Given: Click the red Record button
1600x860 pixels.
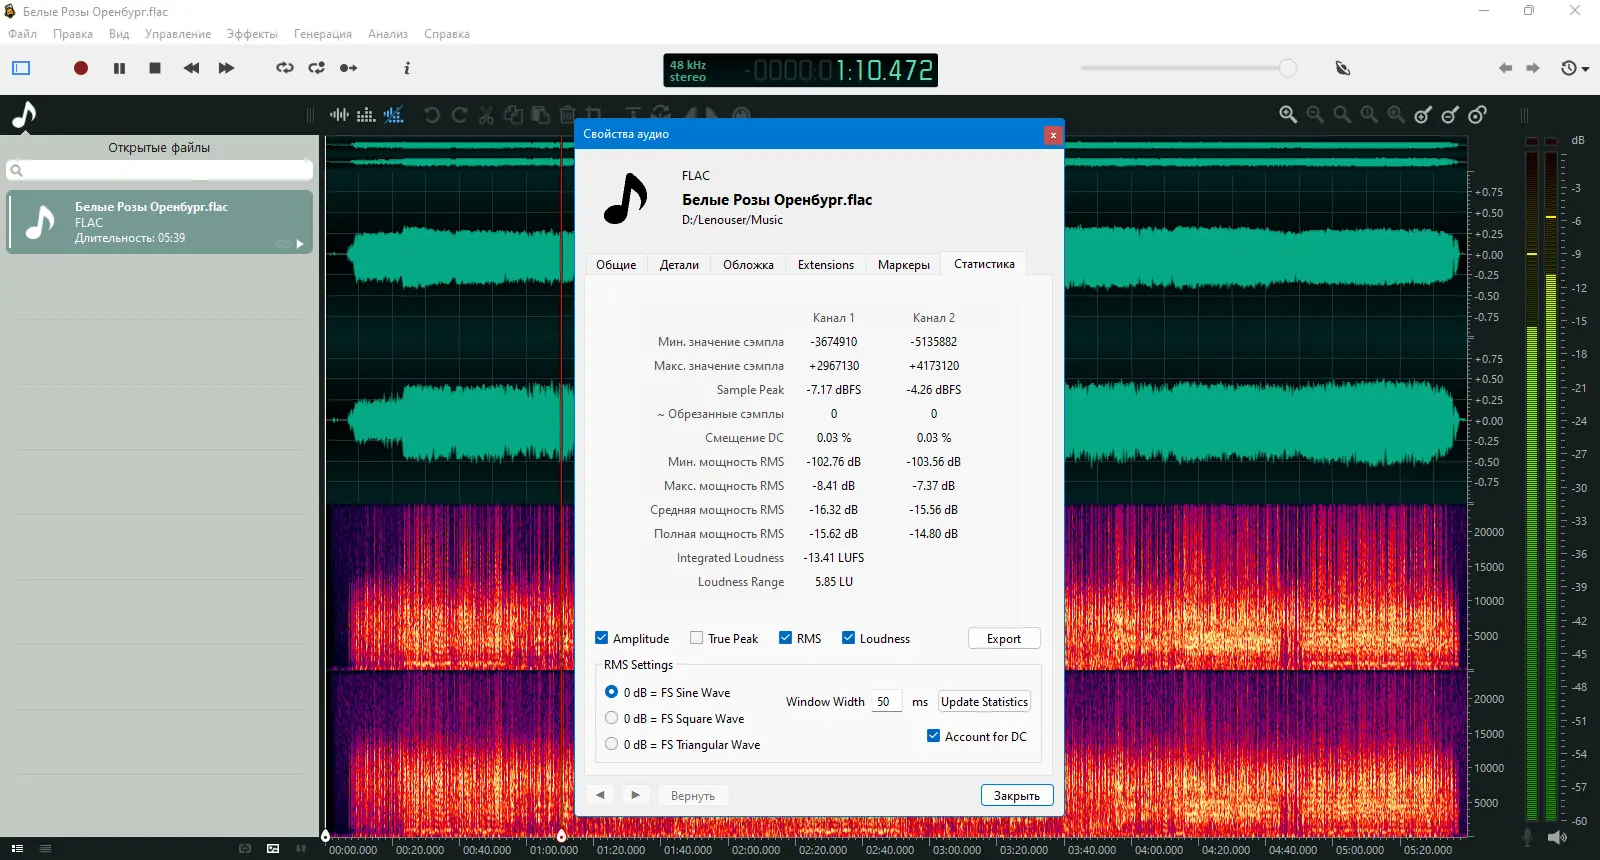Looking at the screenshot, I should click(81, 68).
